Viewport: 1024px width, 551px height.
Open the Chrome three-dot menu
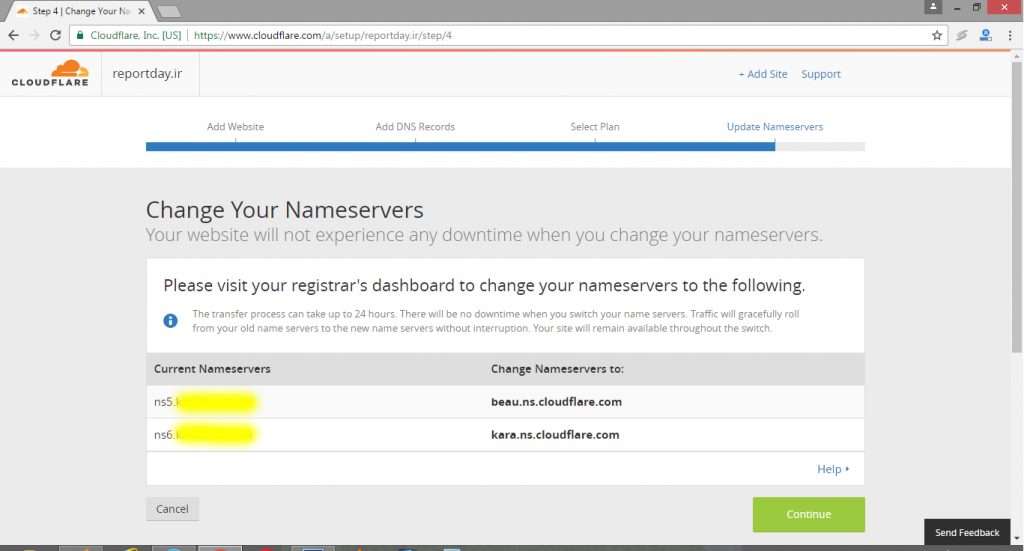[x=1010, y=35]
